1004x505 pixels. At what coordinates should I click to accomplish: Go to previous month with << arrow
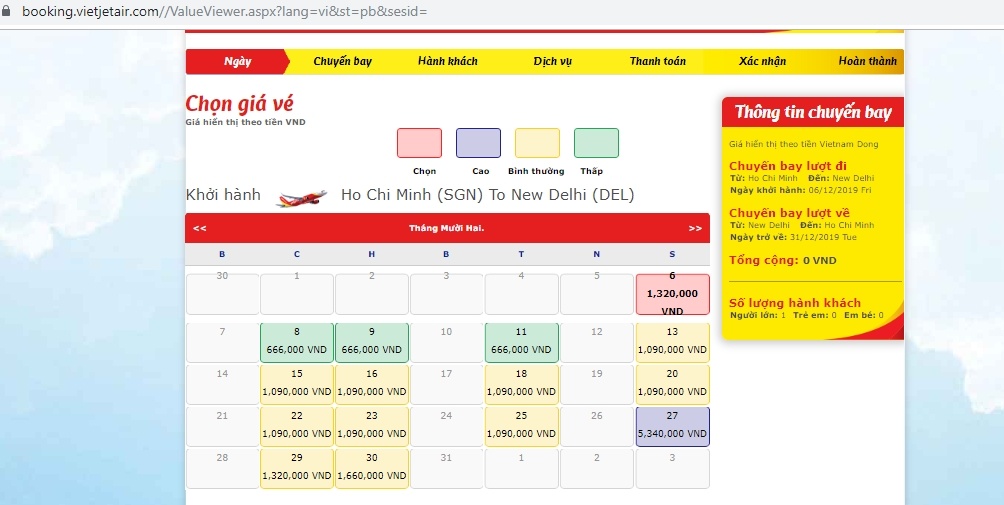coord(200,228)
